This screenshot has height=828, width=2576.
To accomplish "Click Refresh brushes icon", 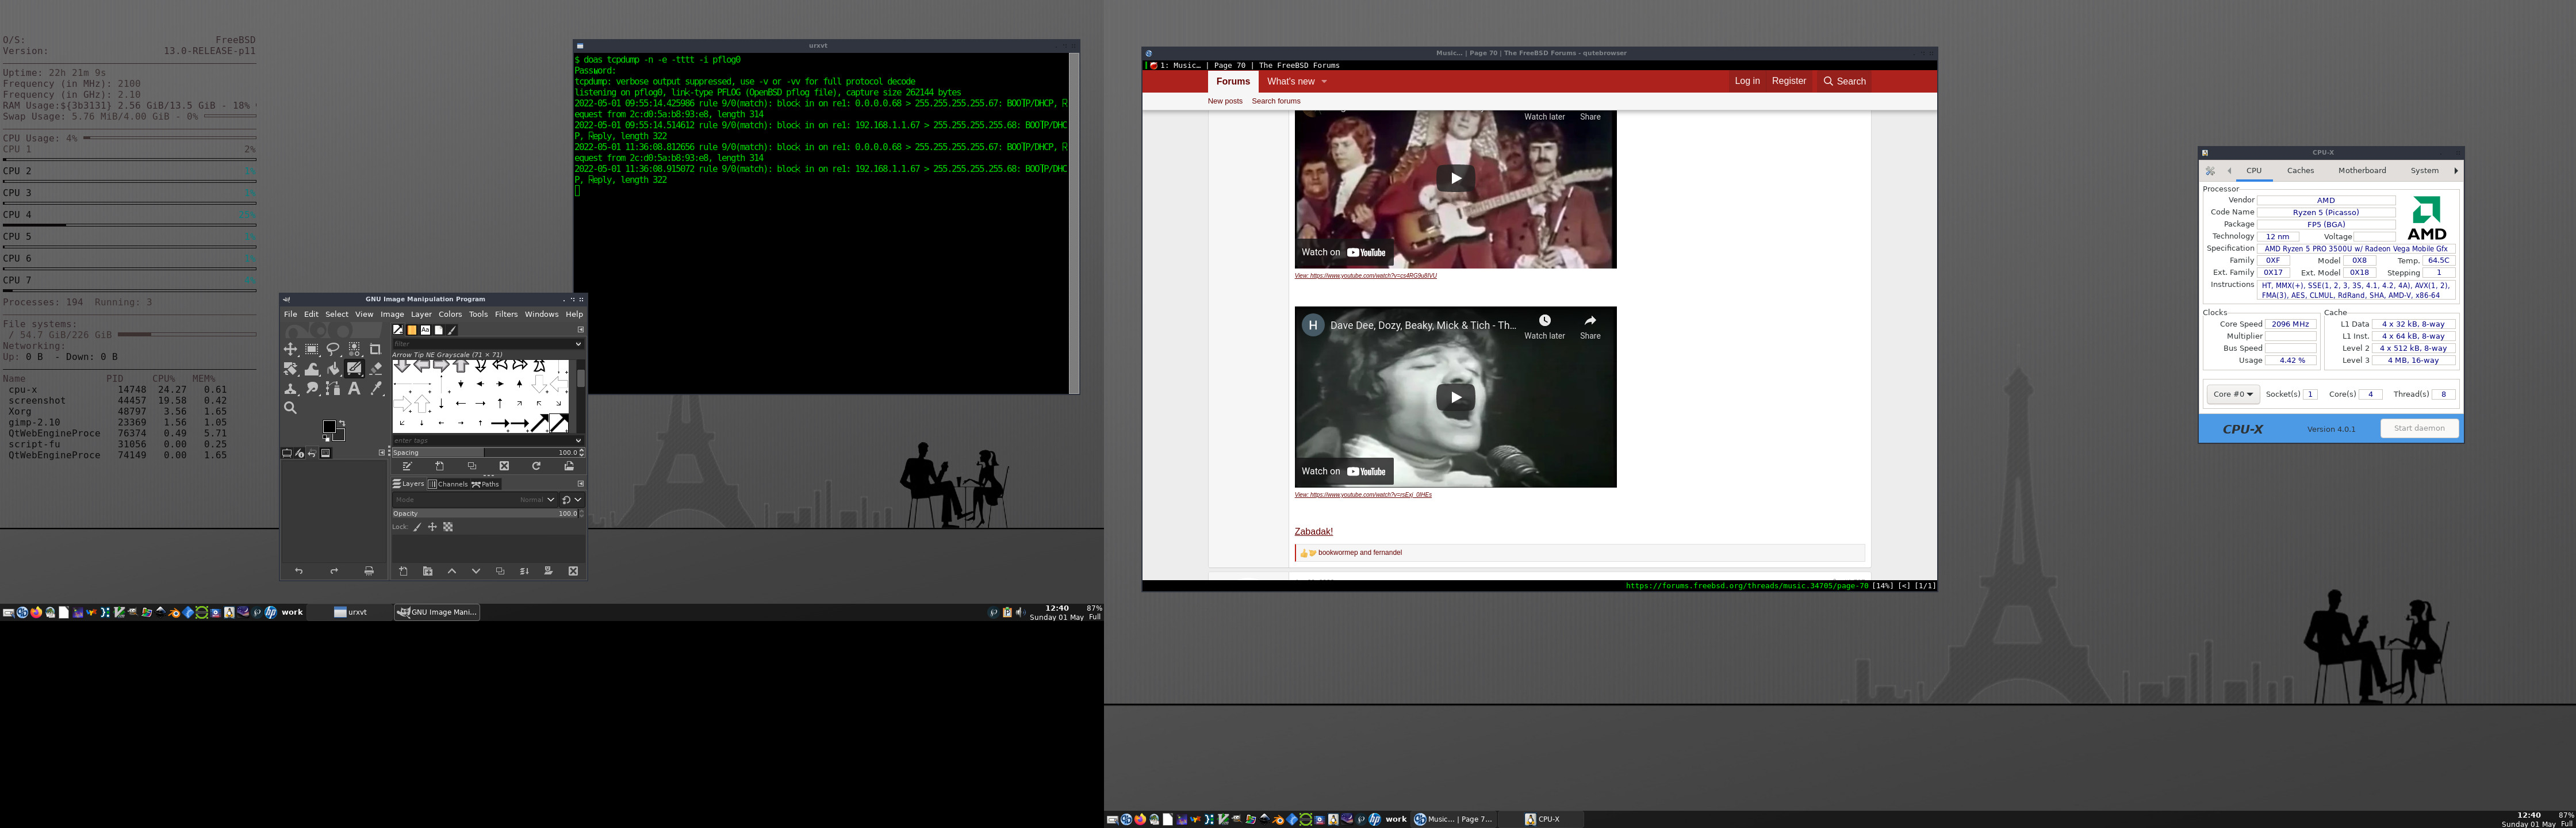I will tap(536, 466).
